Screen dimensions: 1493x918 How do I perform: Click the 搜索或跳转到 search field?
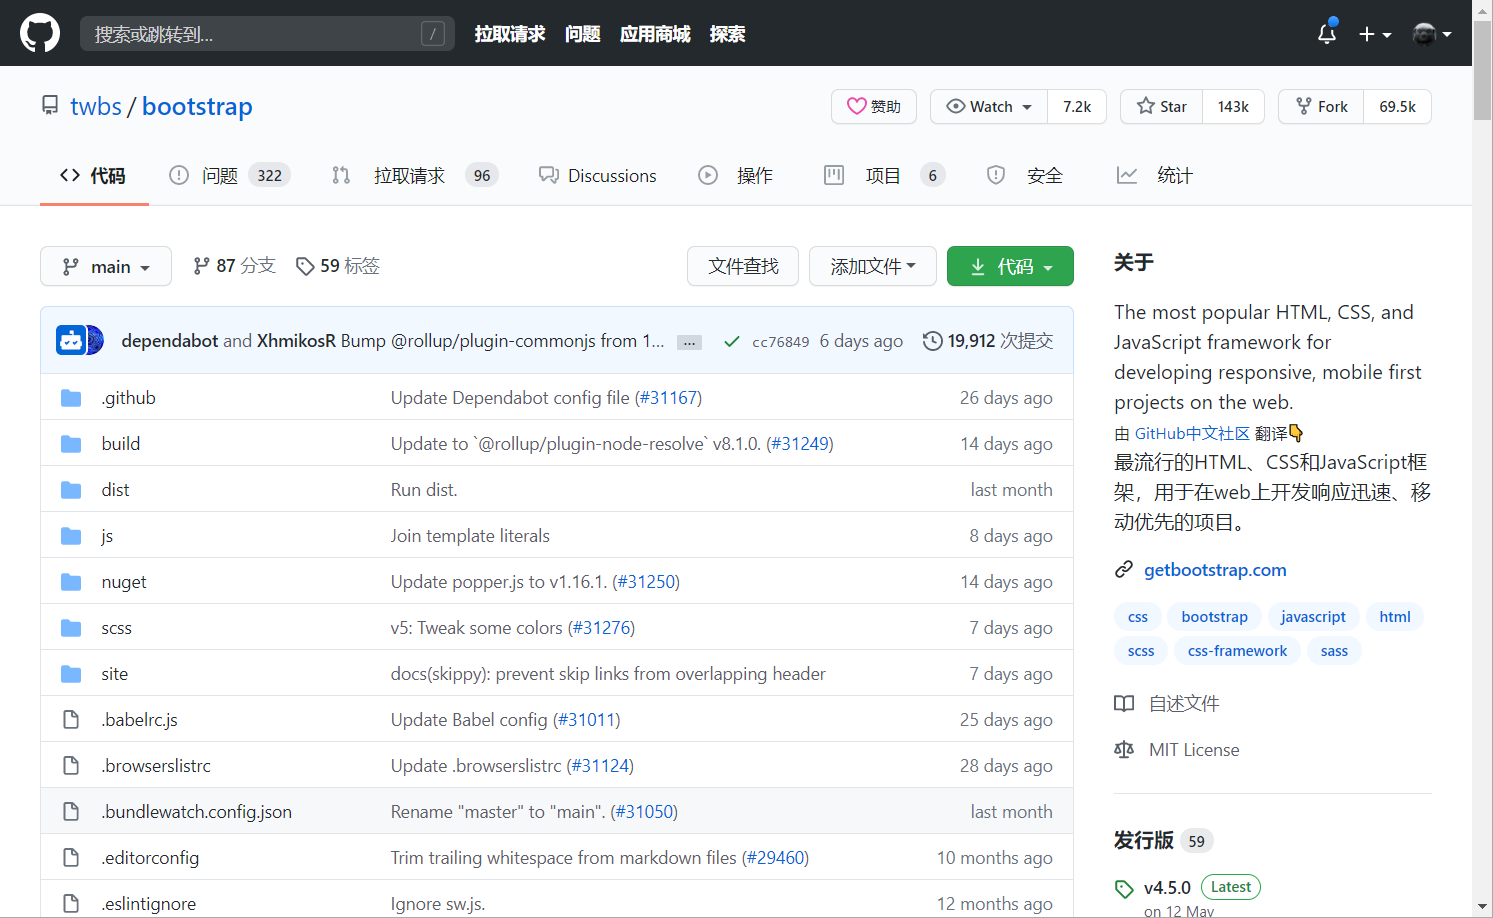267,33
